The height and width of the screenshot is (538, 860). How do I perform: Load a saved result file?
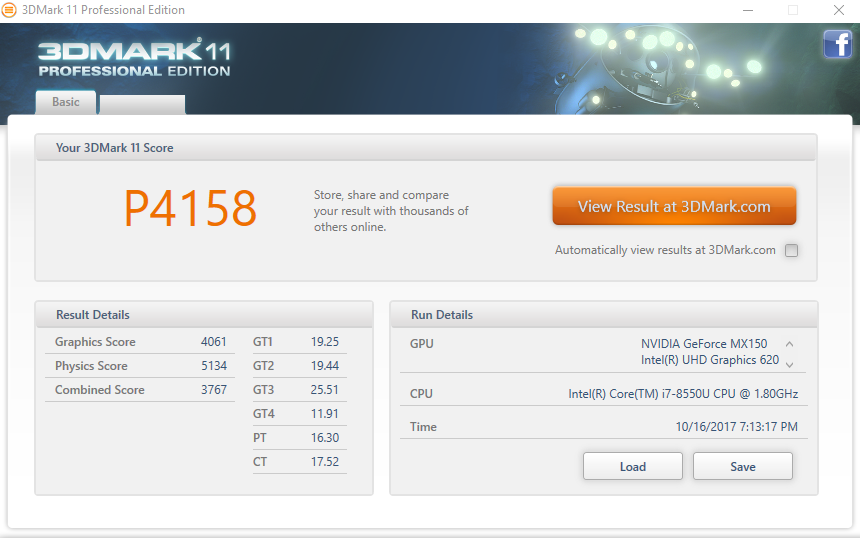click(633, 466)
